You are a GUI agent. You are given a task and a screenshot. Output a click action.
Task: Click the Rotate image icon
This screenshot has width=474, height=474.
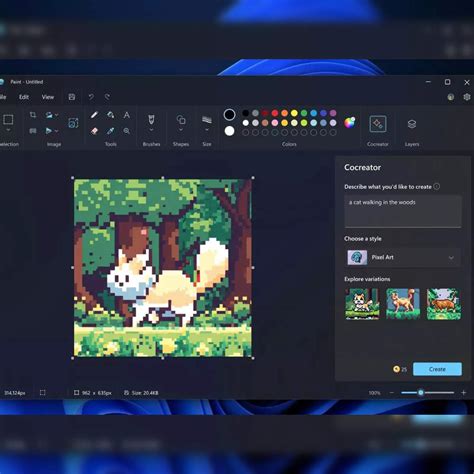click(49, 115)
